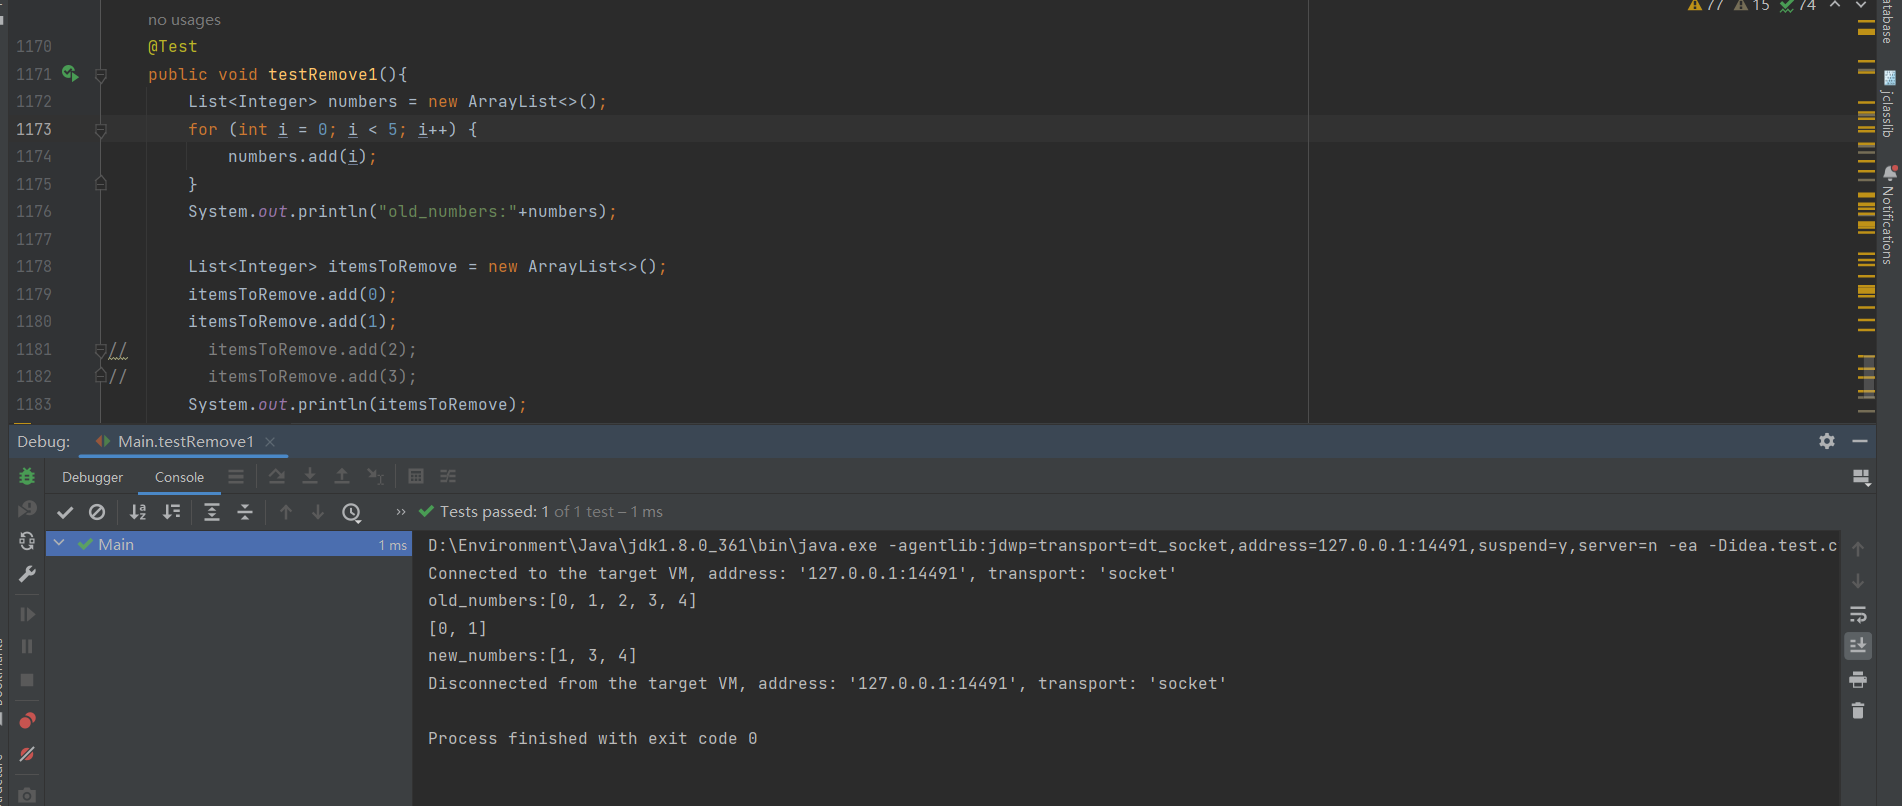This screenshot has height=806, width=1902.
Task: Click the Trace Current Stream Chain icon
Action: coord(448,476)
